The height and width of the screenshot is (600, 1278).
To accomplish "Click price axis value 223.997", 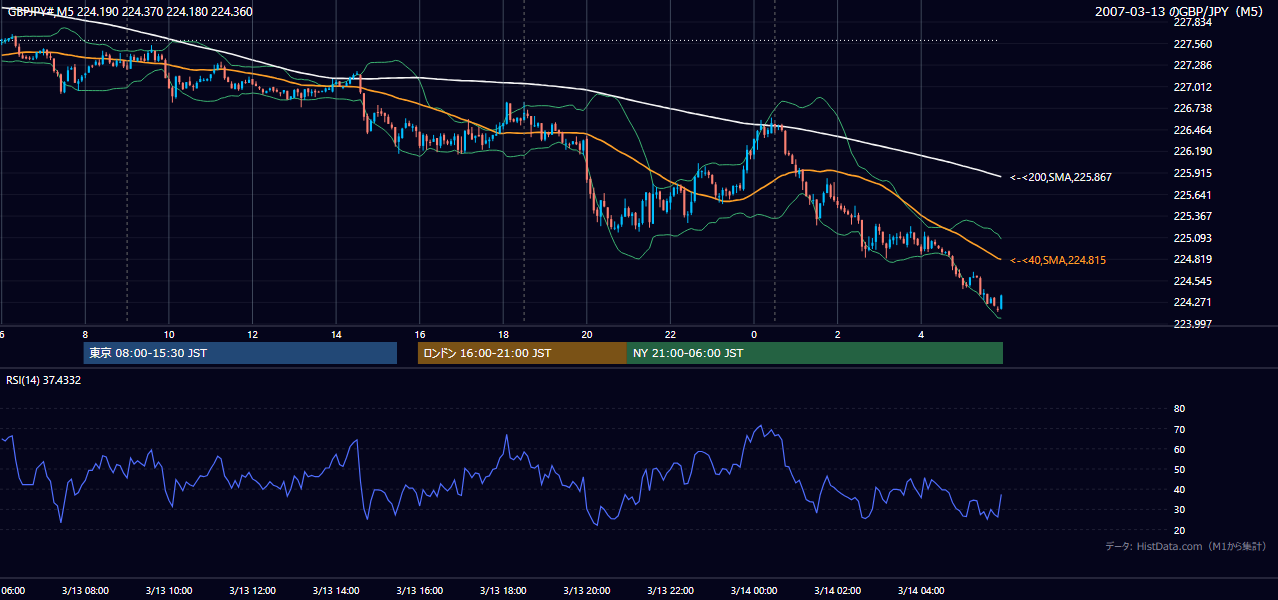I will 1192,324.
